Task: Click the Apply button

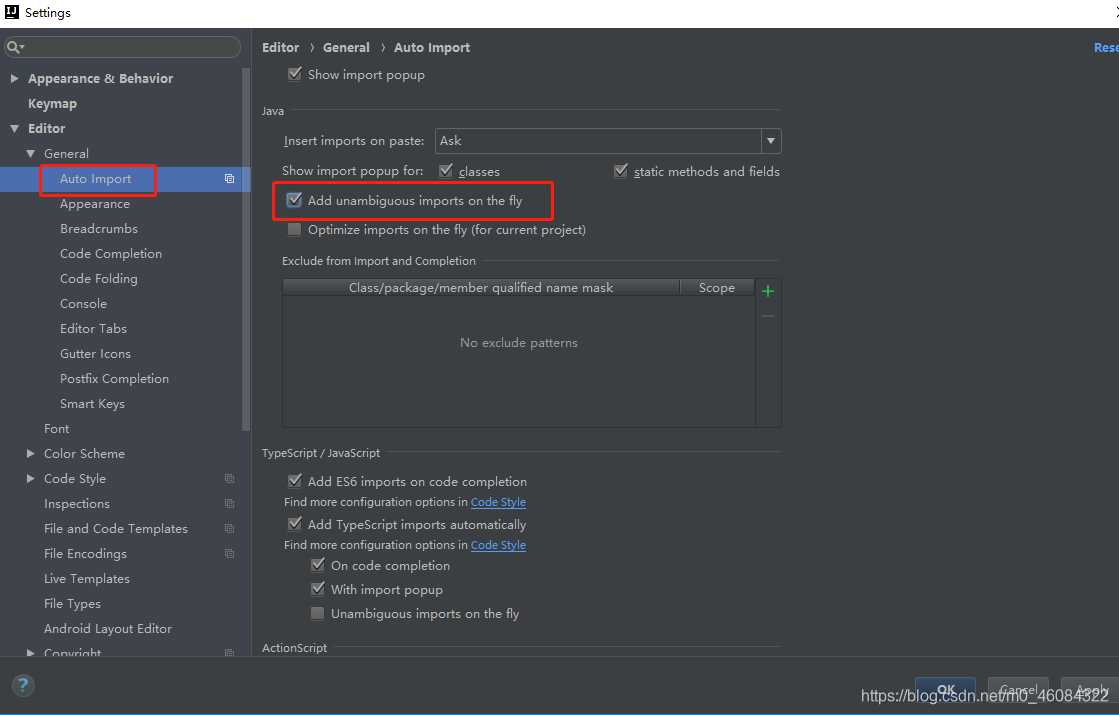Action: click(x=1090, y=689)
